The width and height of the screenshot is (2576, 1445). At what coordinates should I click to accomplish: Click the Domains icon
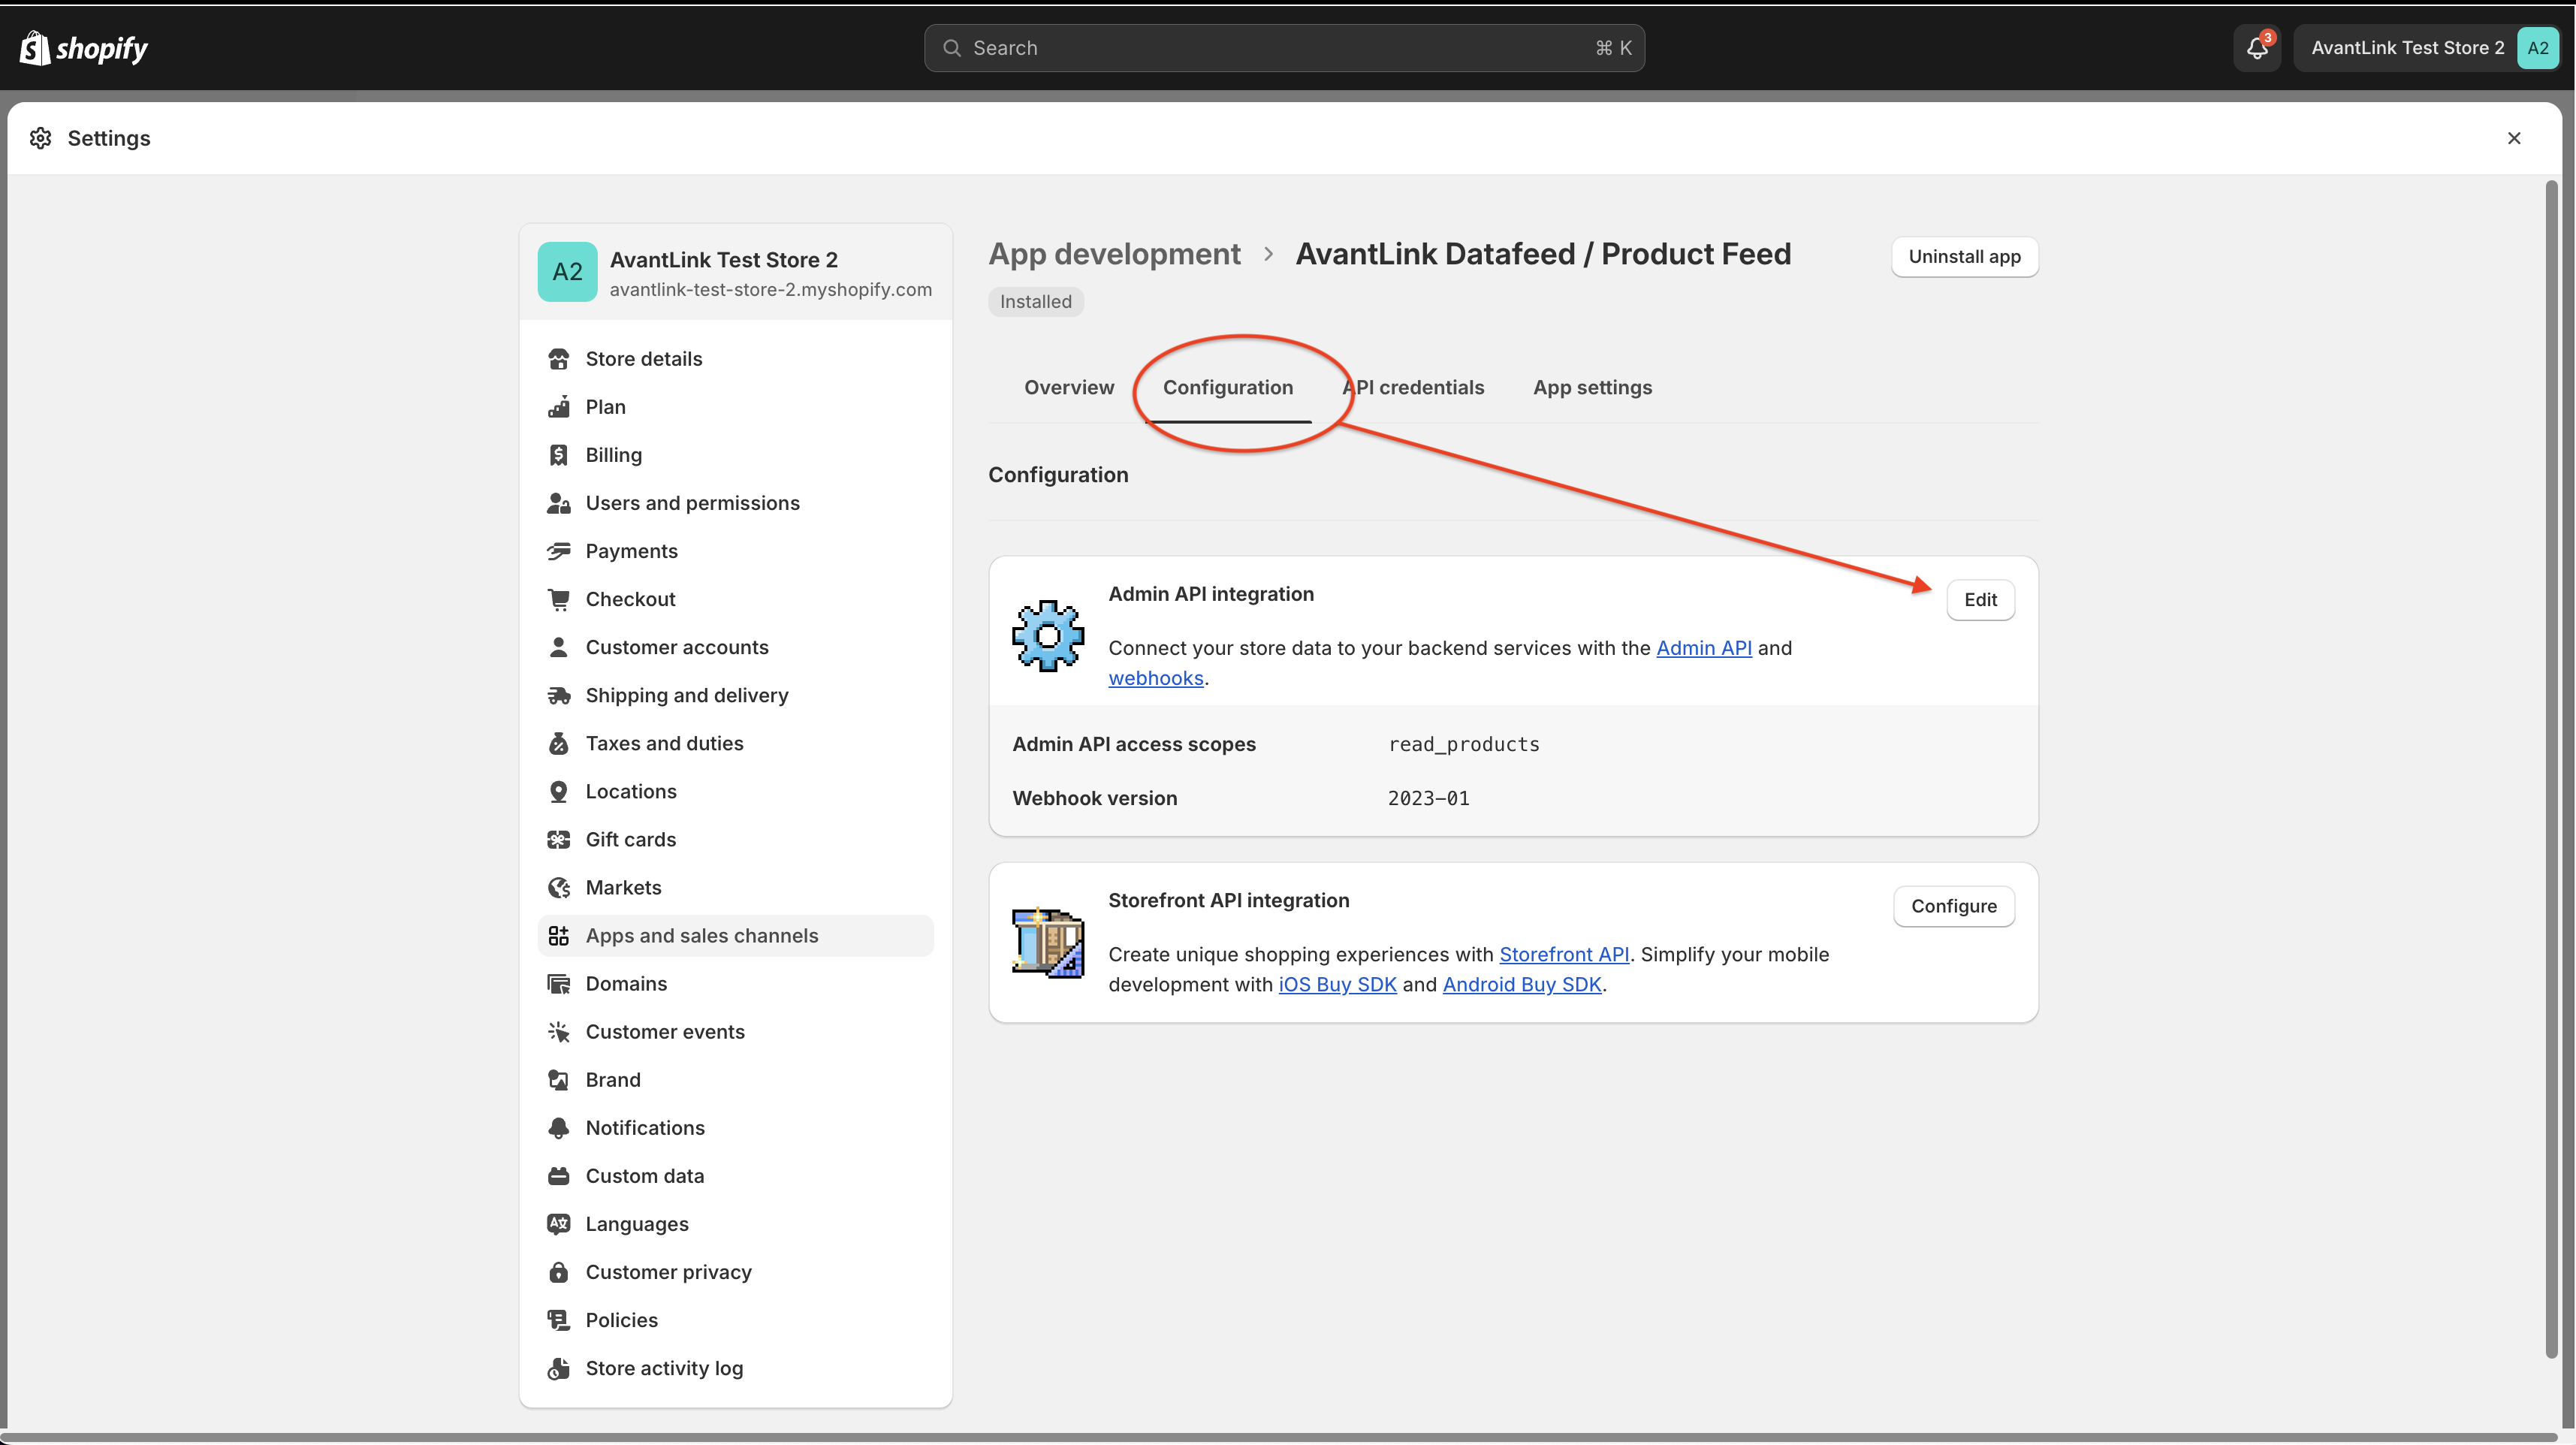click(x=558, y=983)
